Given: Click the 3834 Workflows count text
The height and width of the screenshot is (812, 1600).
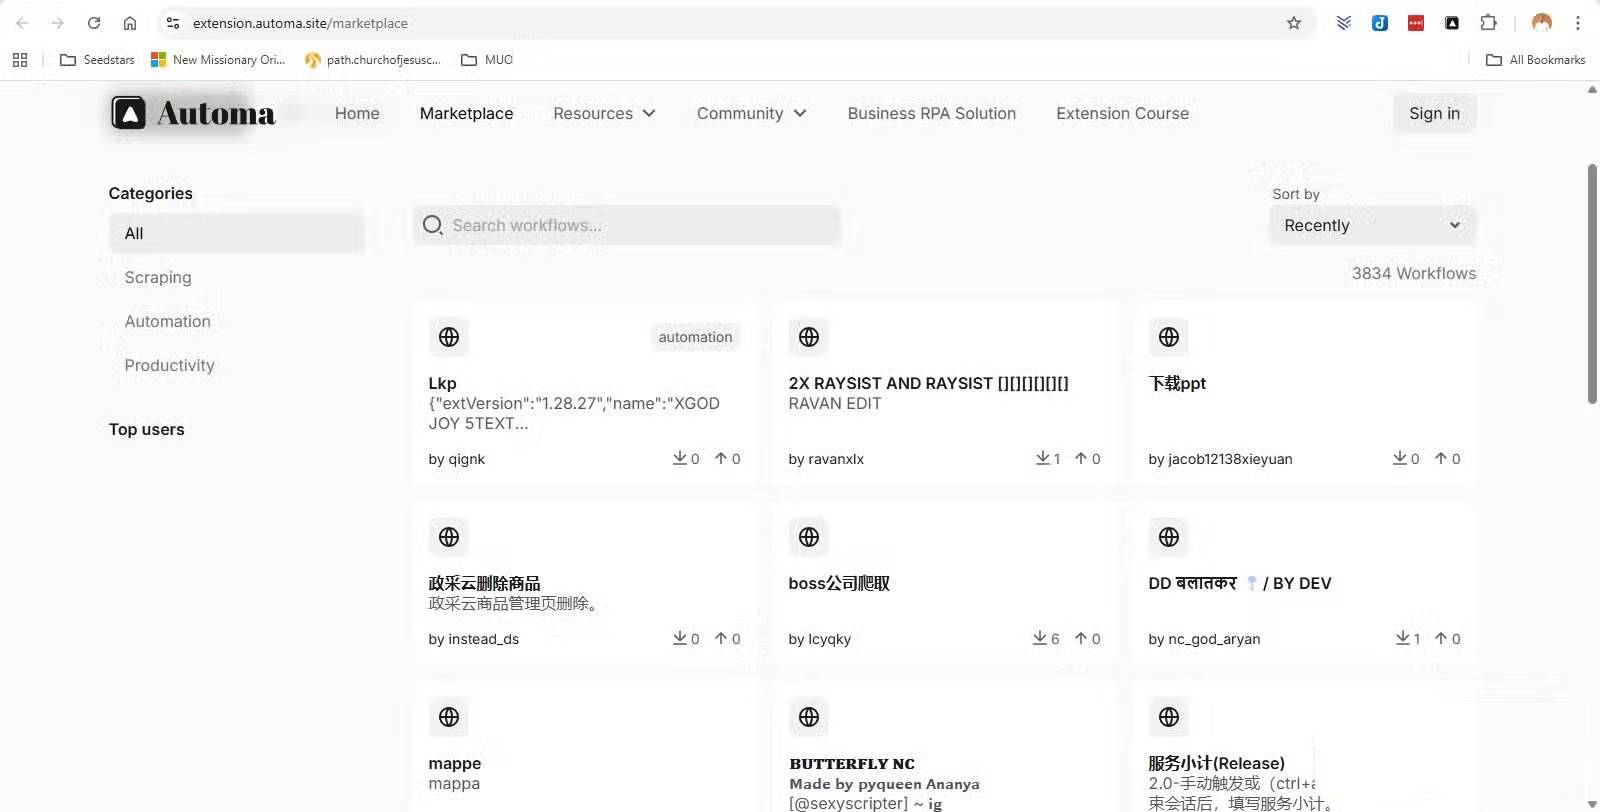Looking at the screenshot, I should [1414, 273].
